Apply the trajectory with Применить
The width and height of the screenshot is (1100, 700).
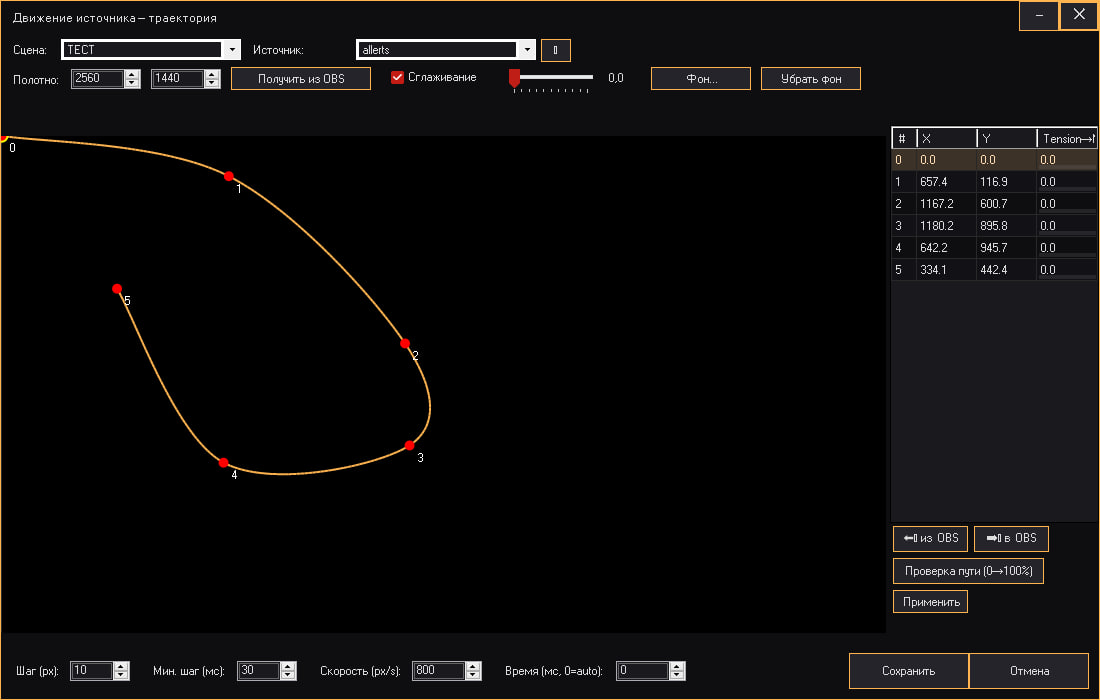point(930,601)
